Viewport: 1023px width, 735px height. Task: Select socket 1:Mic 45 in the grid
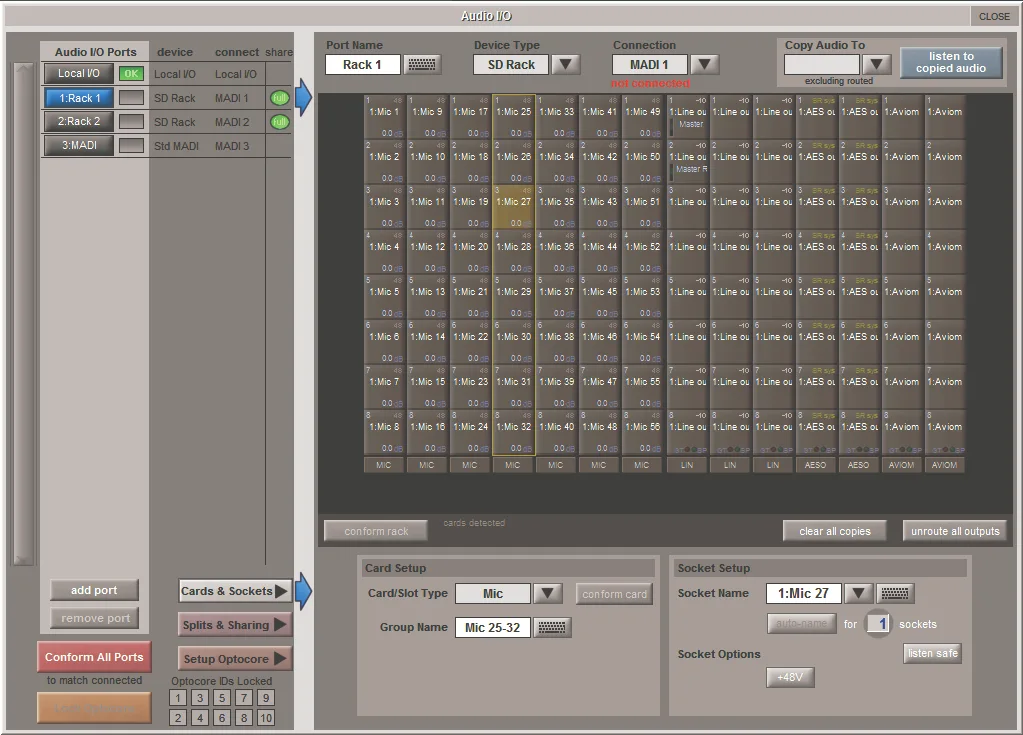600,297
